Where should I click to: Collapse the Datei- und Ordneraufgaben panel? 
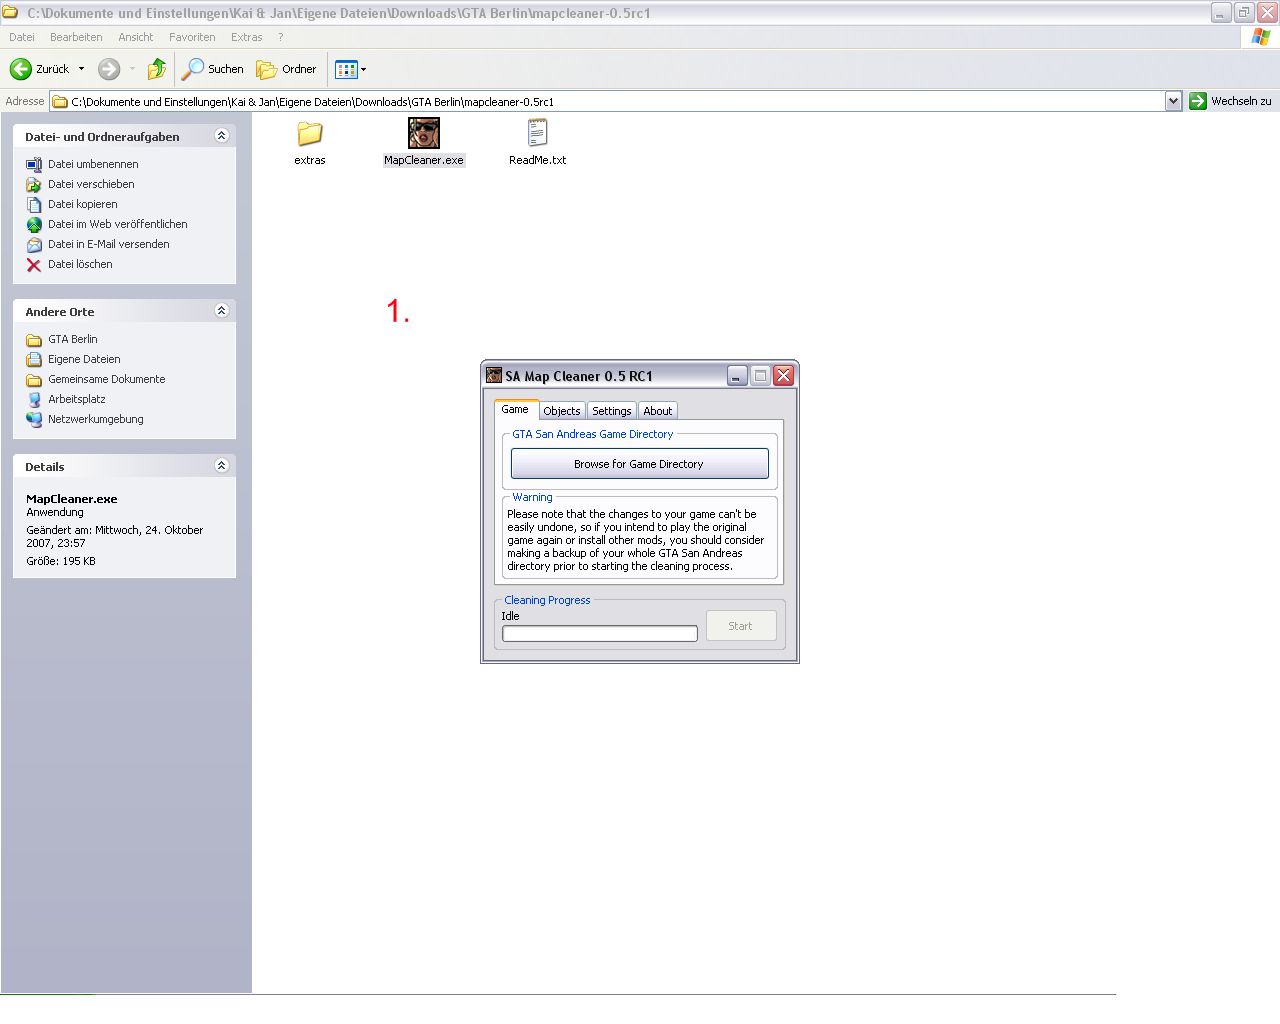coord(222,136)
